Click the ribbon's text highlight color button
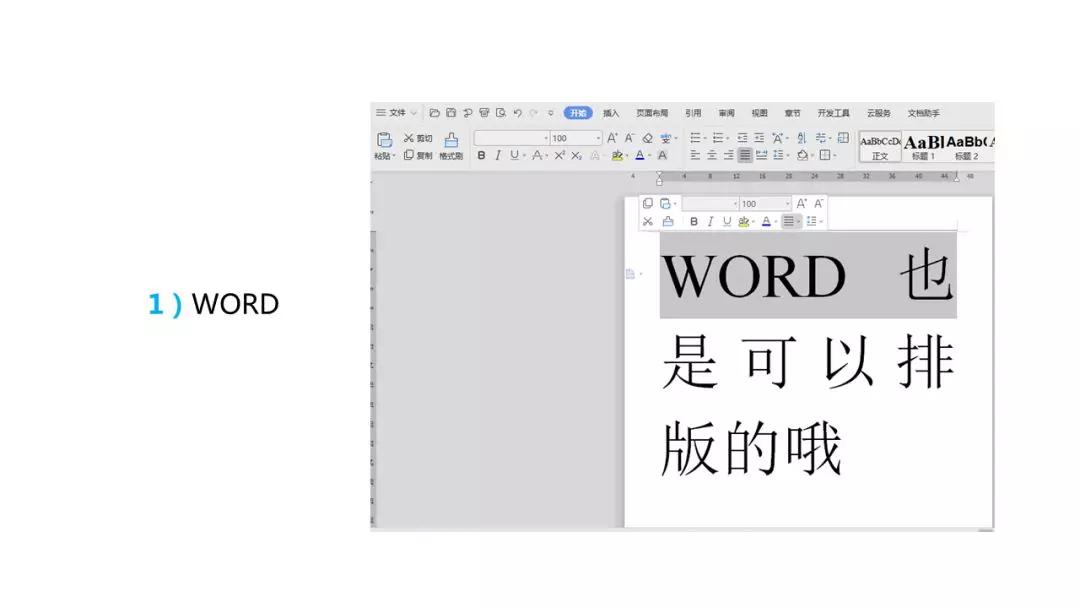 616,156
